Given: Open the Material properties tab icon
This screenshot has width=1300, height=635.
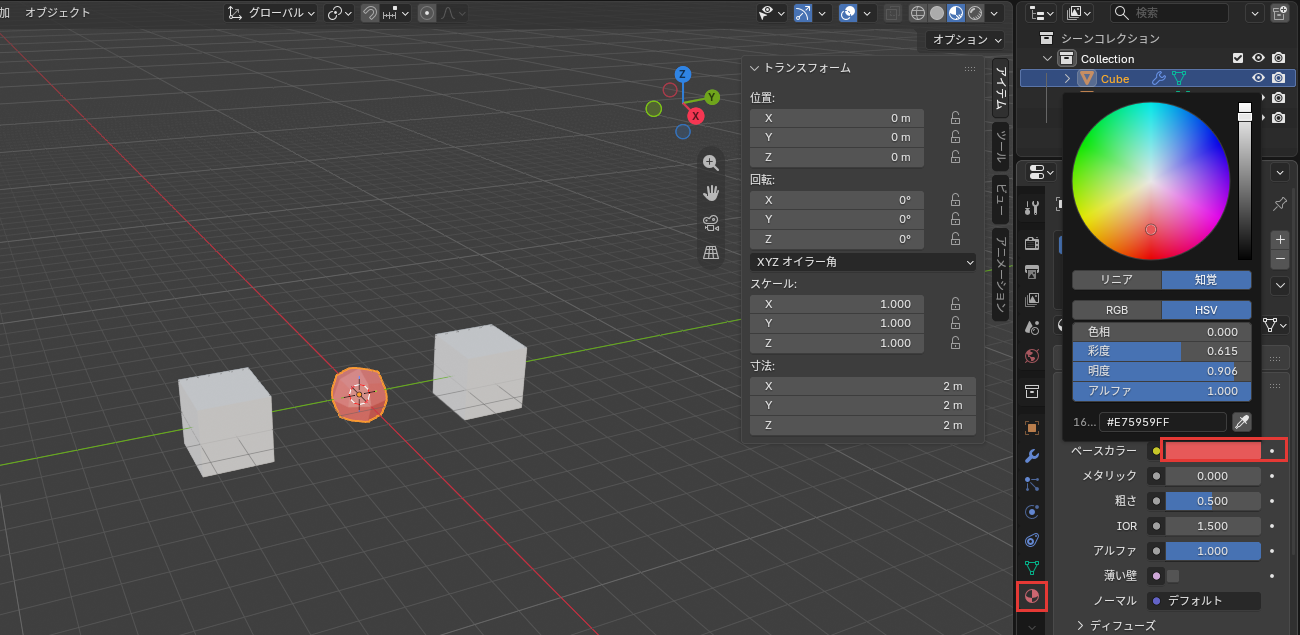Looking at the screenshot, I should [x=1032, y=596].
